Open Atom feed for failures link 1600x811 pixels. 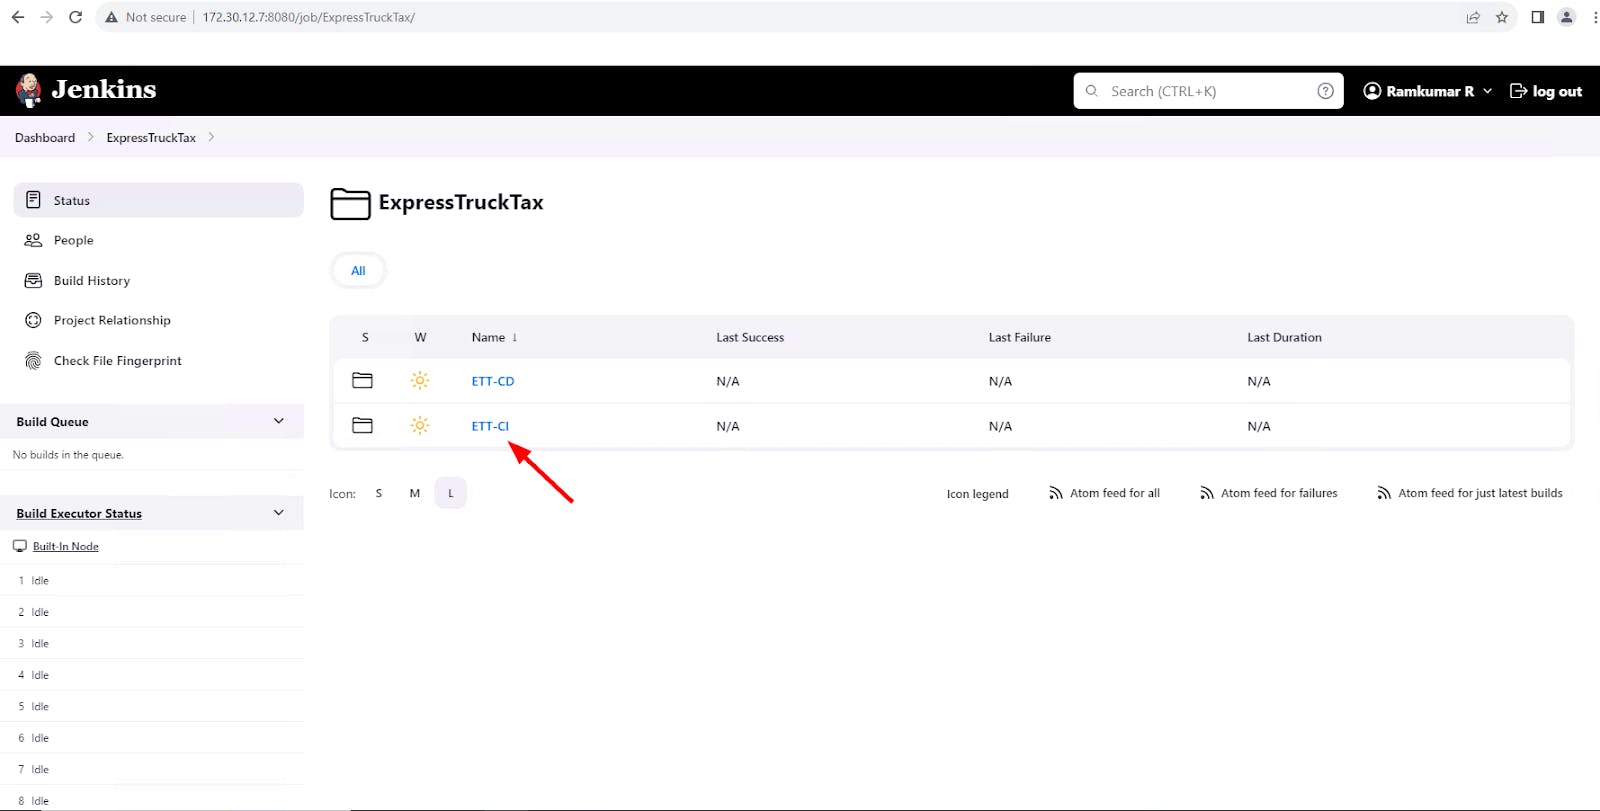pyautogui.click(x=1279, y=493)
